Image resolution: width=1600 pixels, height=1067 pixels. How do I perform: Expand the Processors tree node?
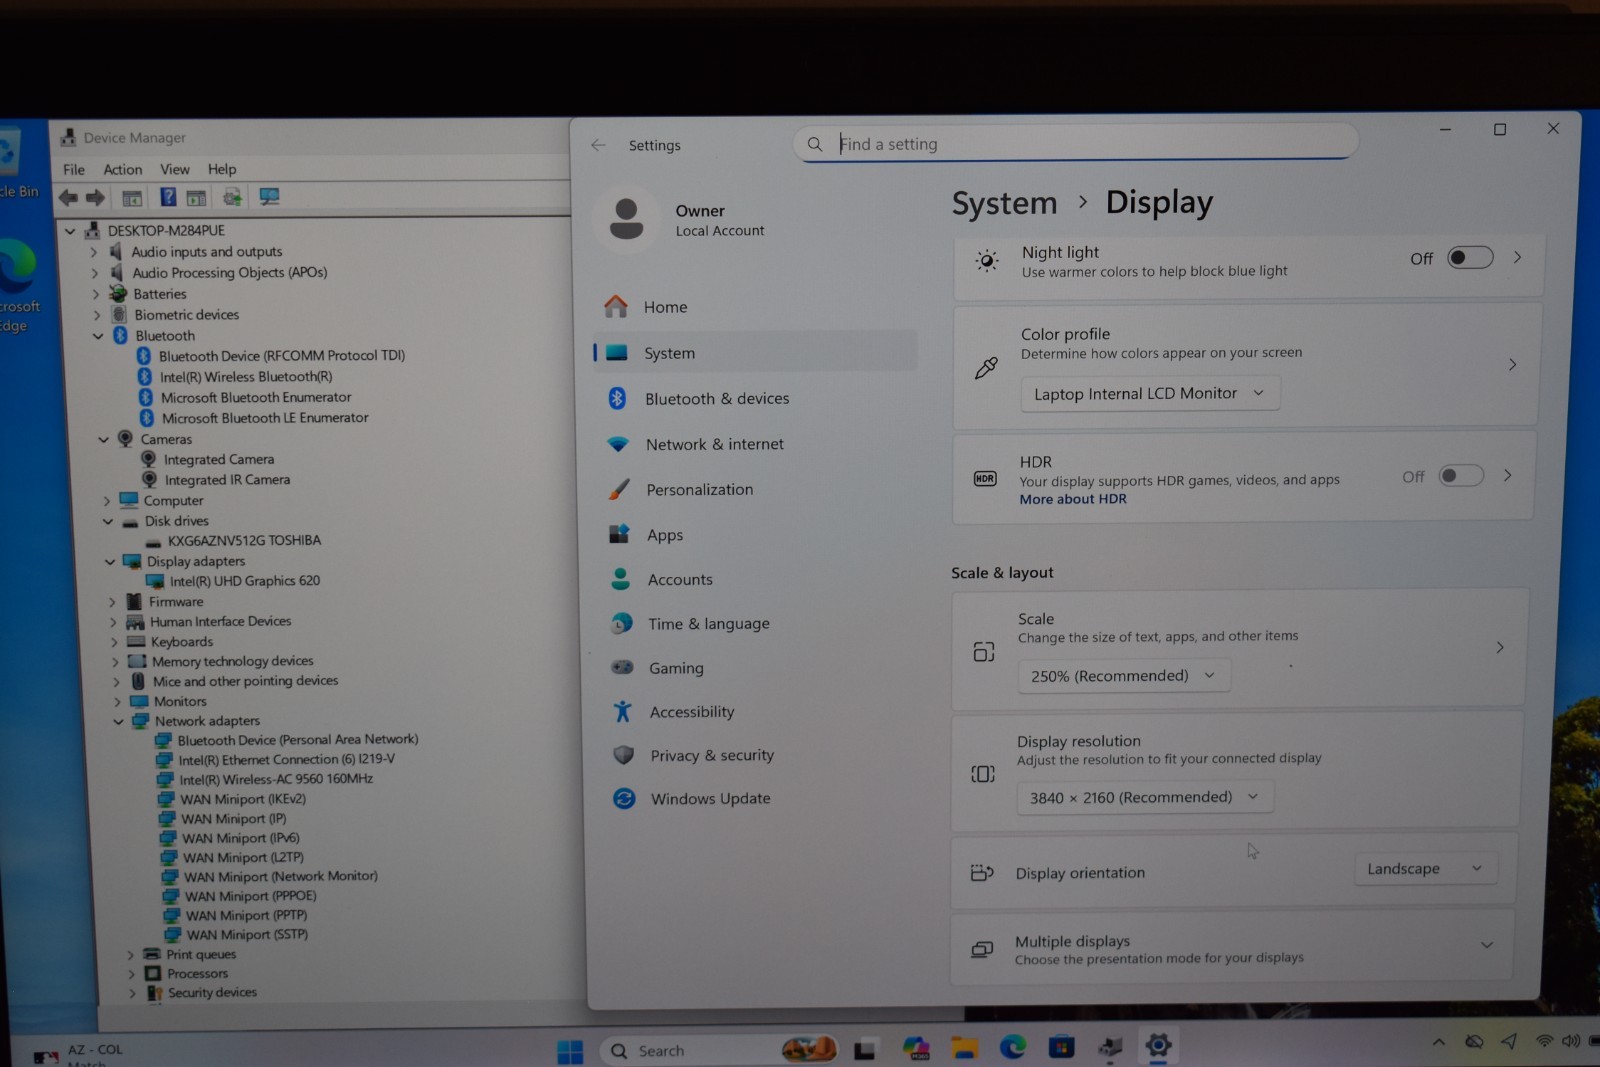click(131, 974)
